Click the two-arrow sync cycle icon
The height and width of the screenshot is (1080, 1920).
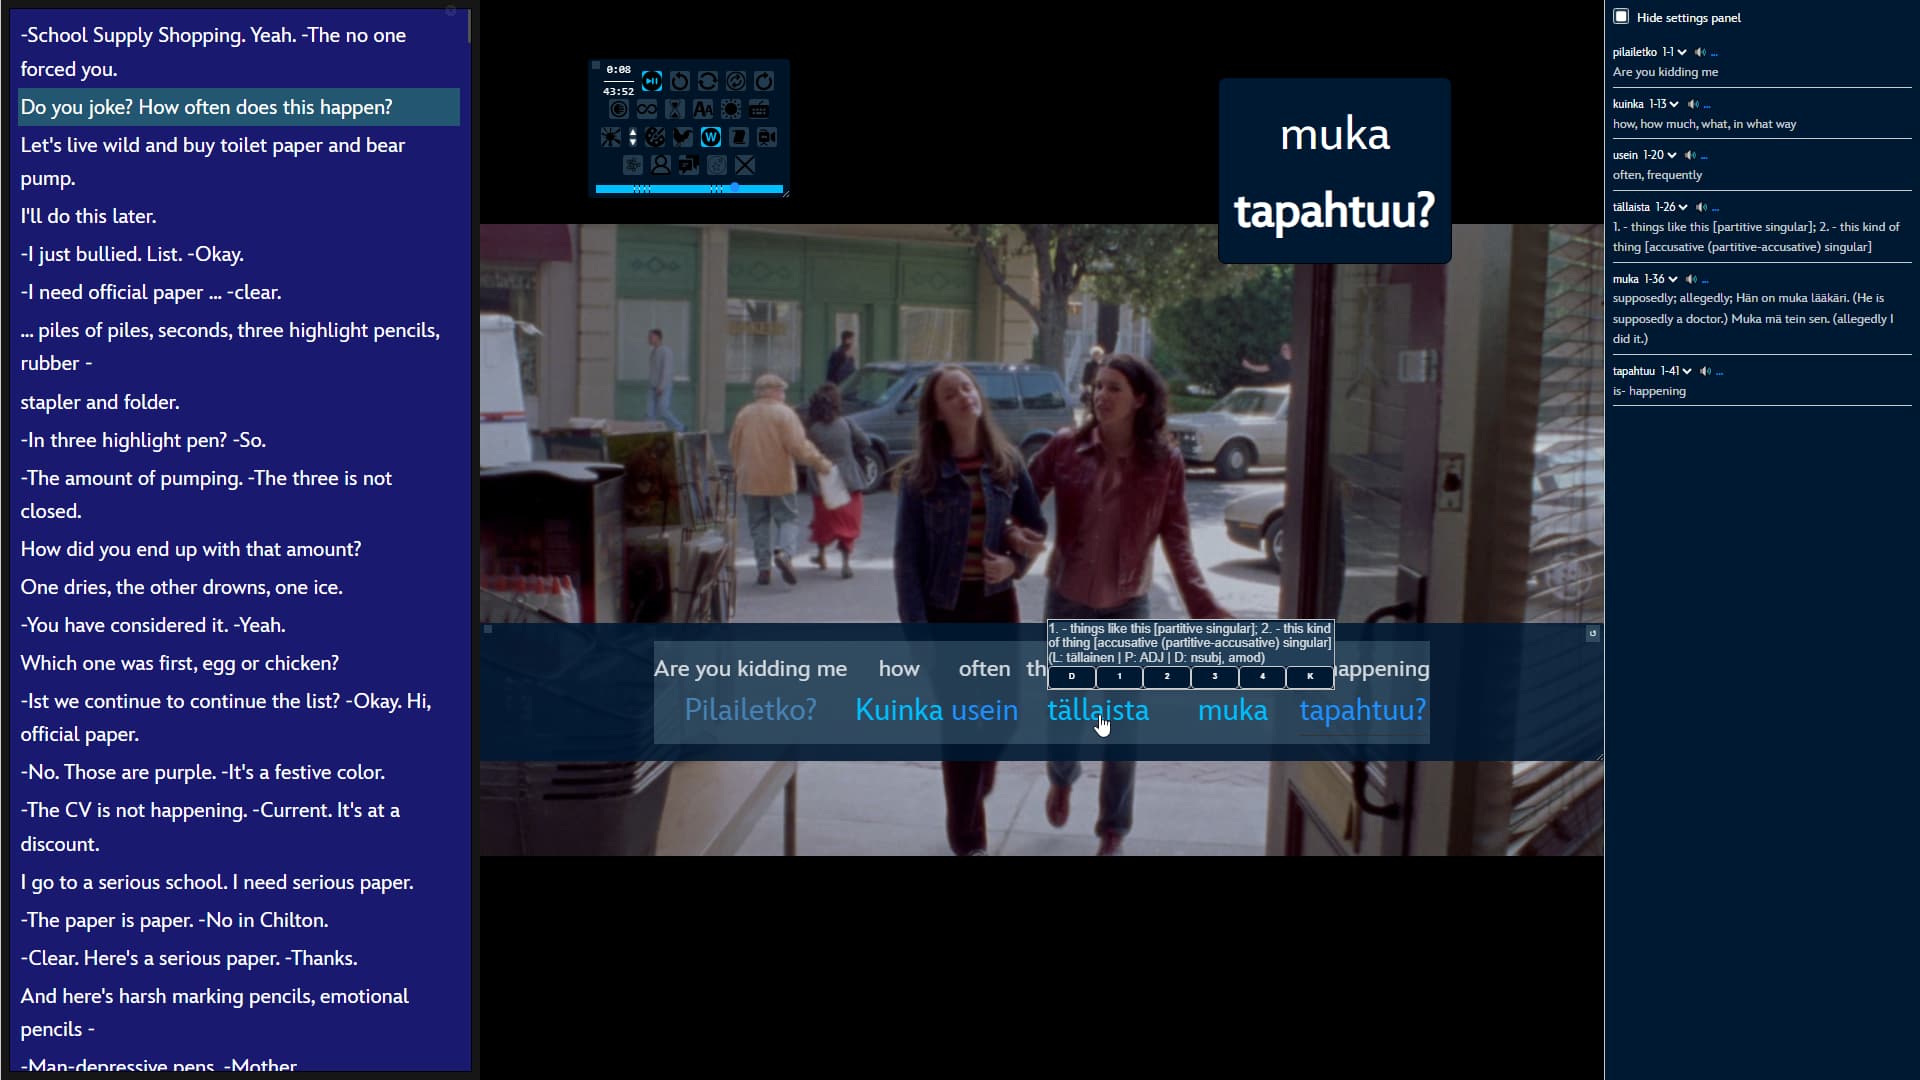(708, 81)
